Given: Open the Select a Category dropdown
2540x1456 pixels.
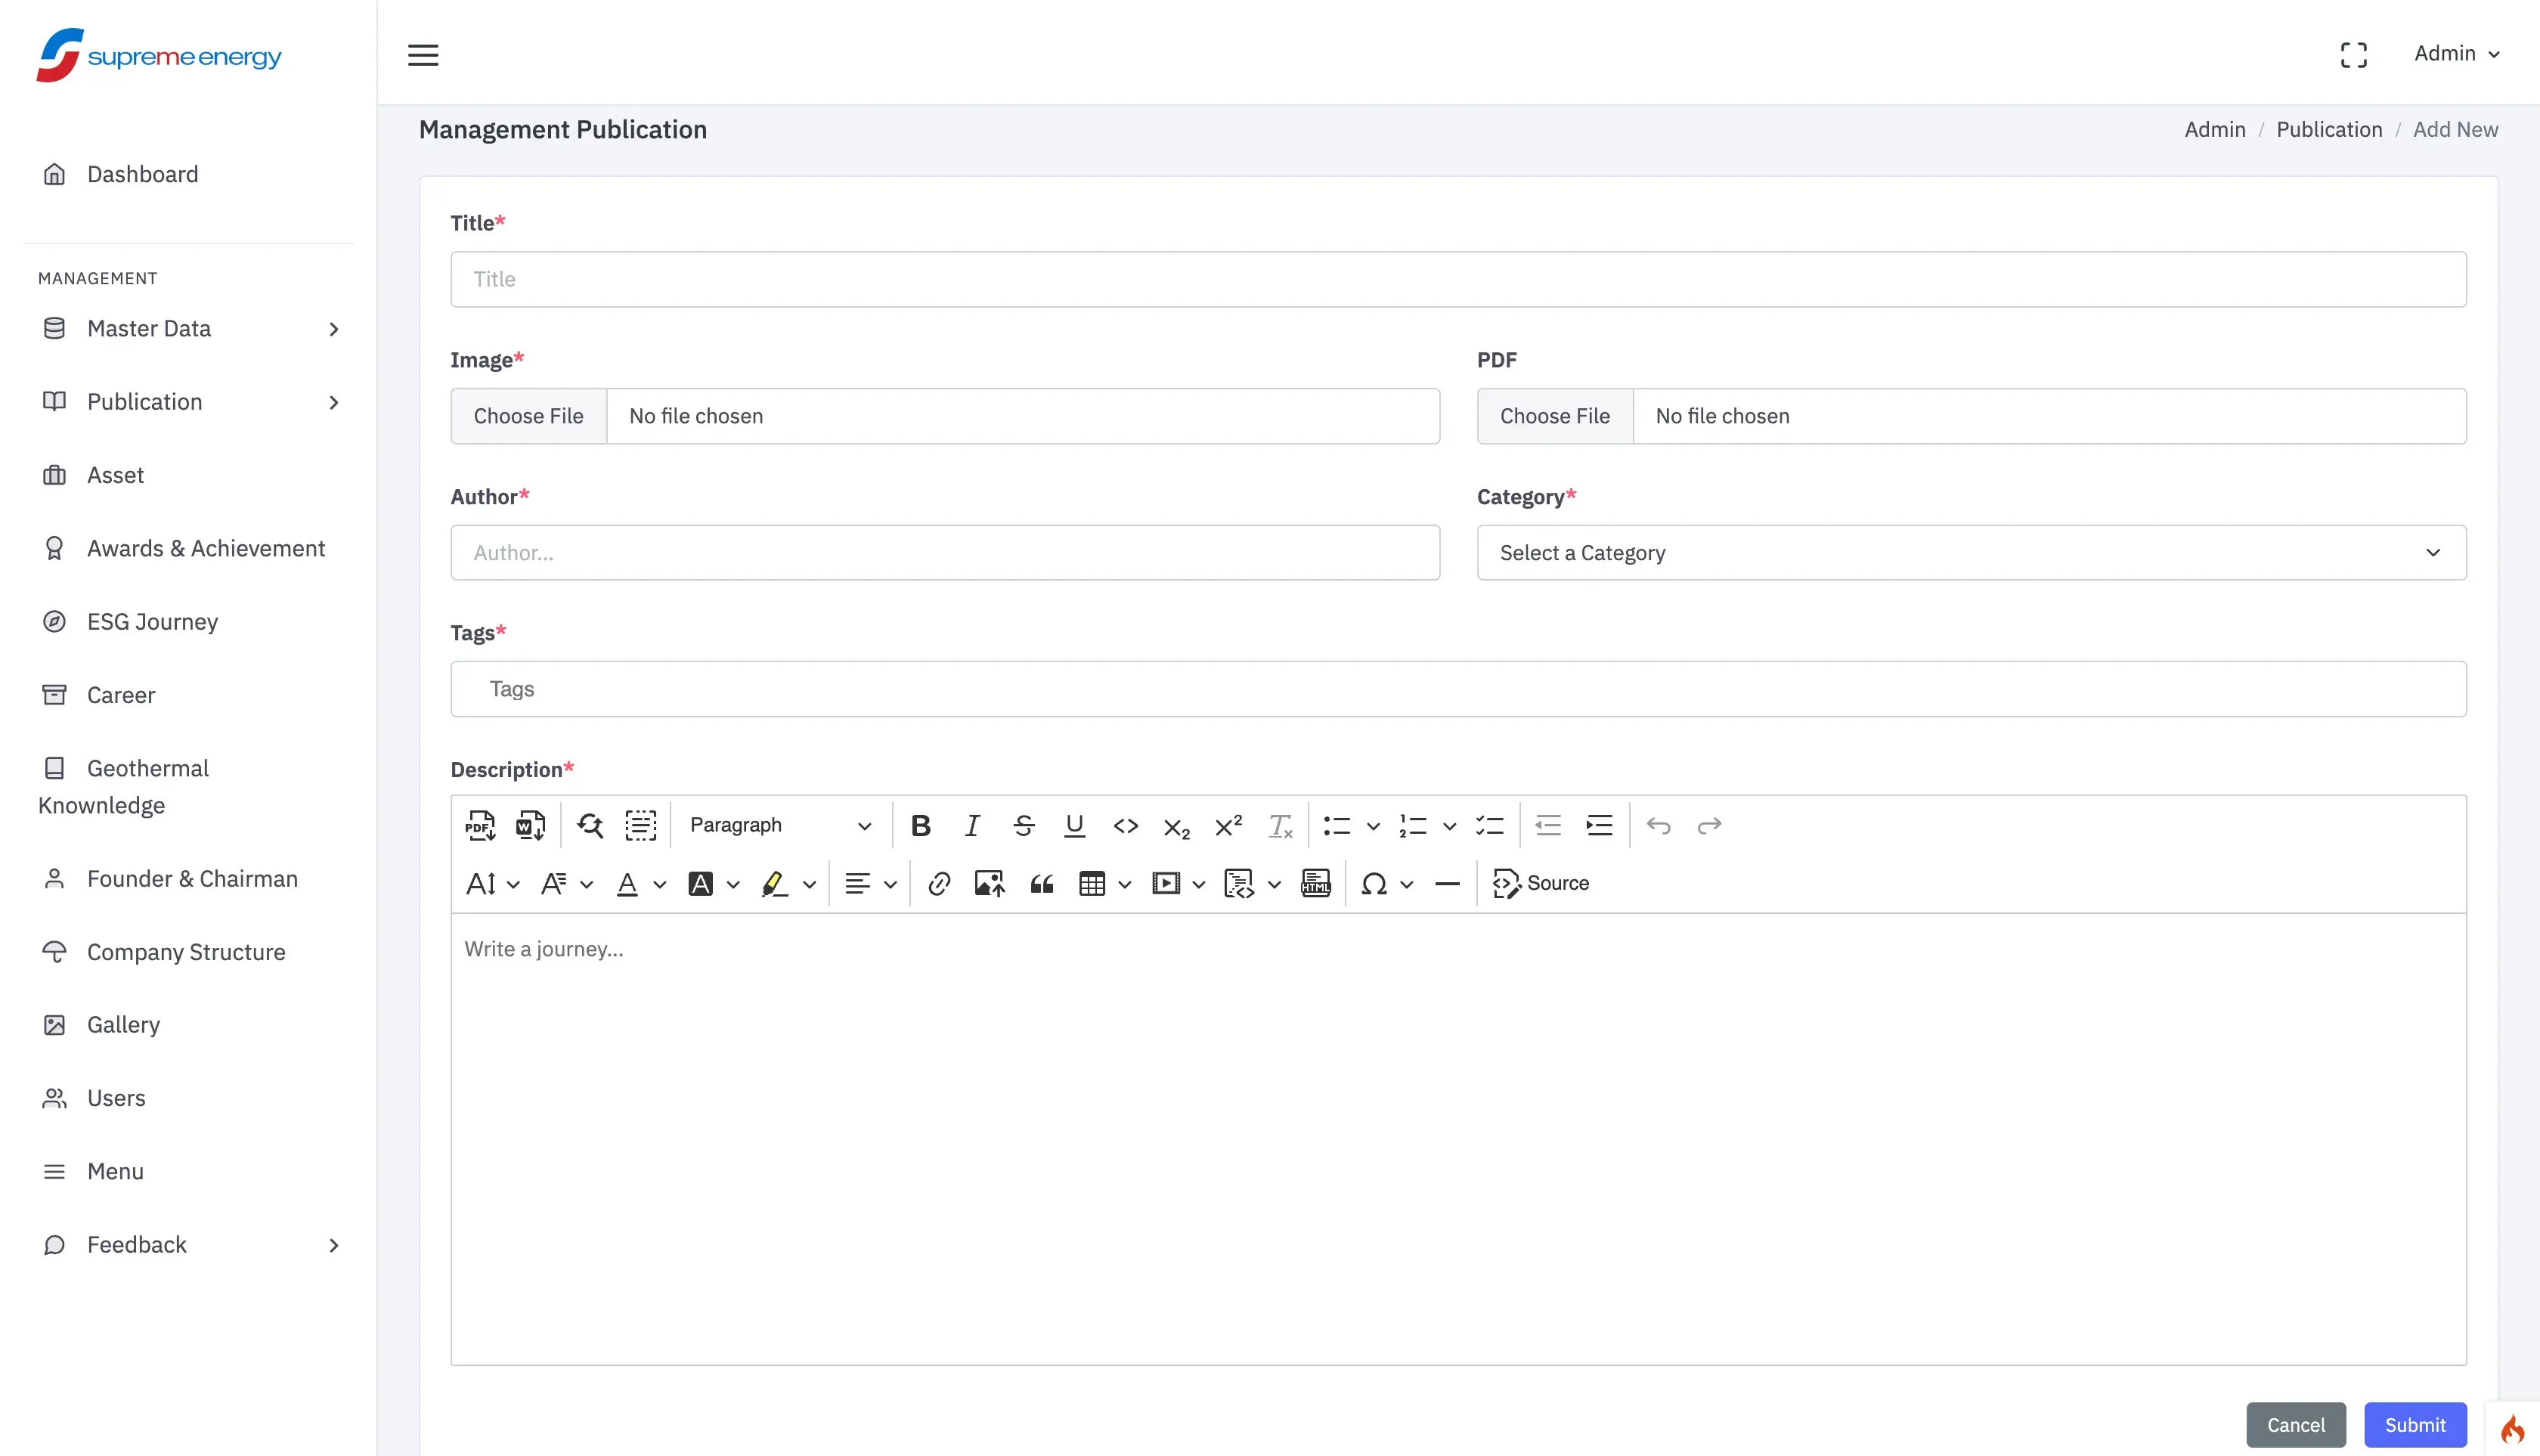Looking at the screenshot, I should tap(1970, 552).
